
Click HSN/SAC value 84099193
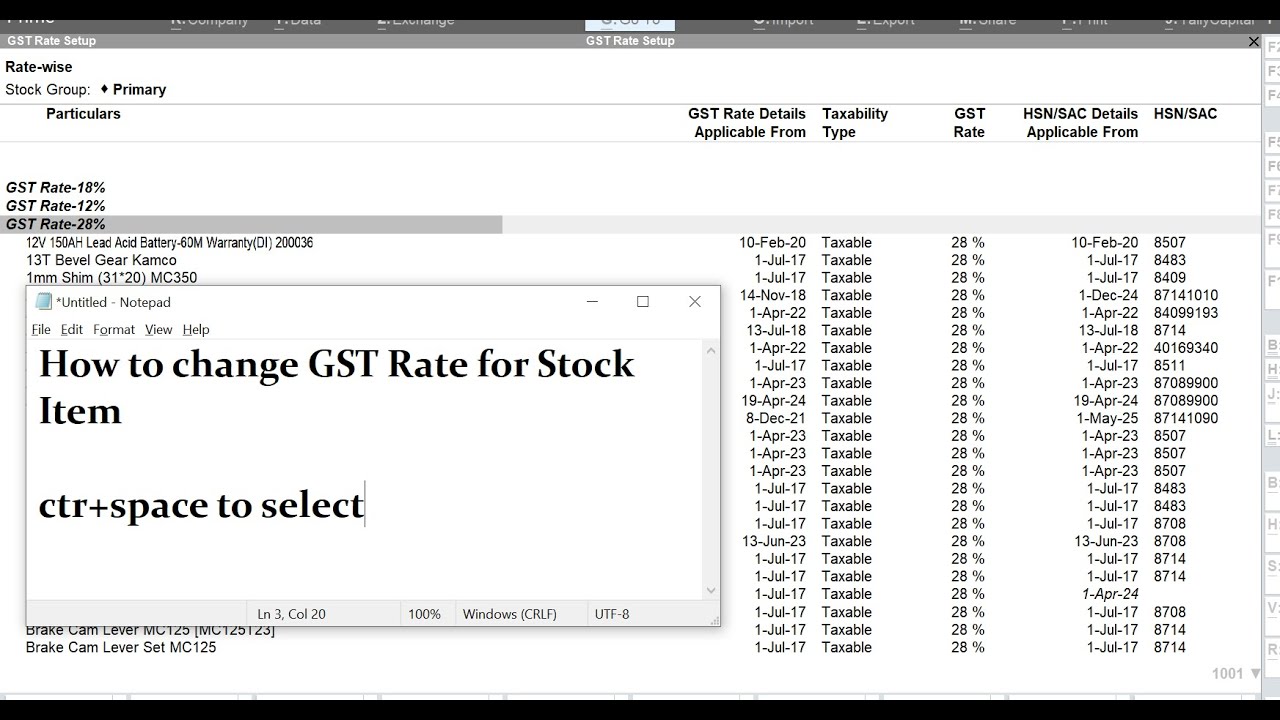(x=1186, y=313)
